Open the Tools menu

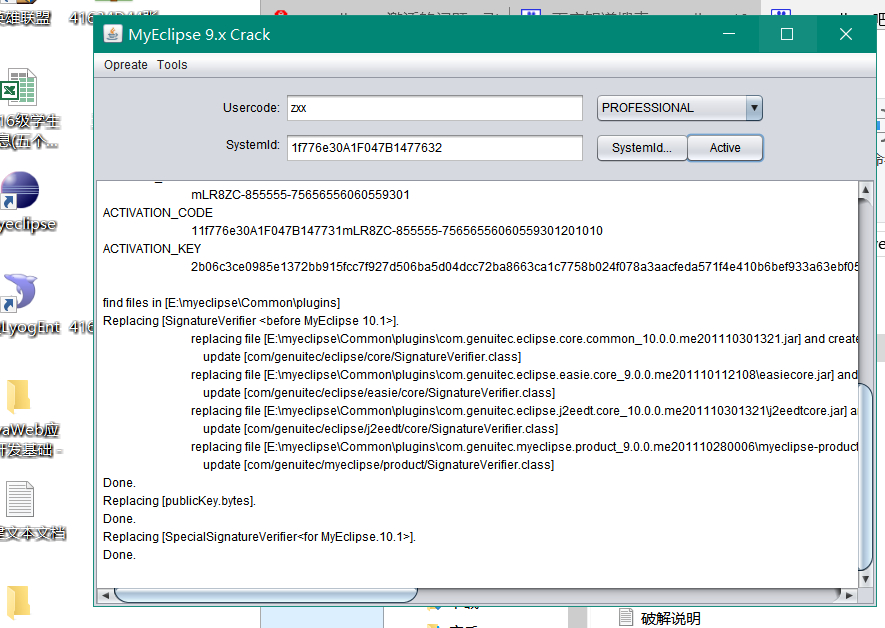coord(172,65)
